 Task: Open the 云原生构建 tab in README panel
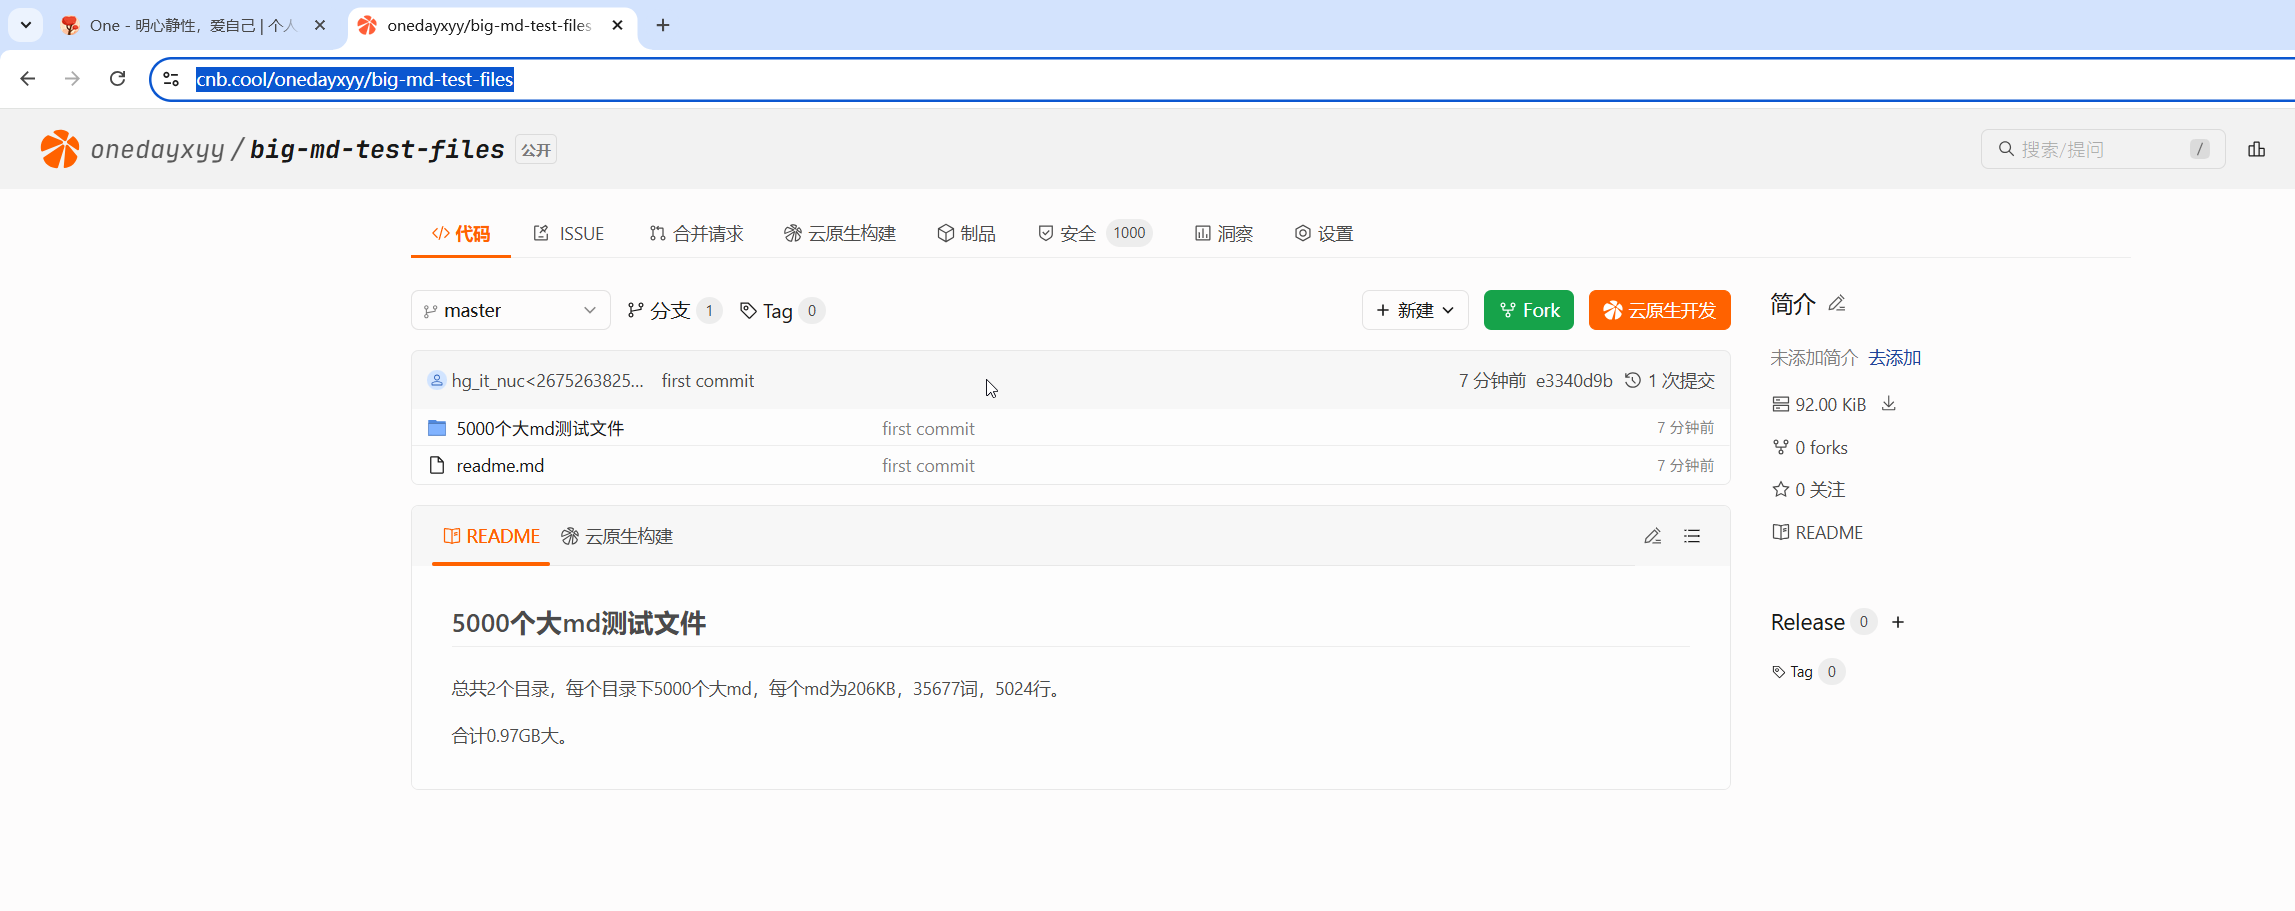pyautogui.click(x=617, y=537)
